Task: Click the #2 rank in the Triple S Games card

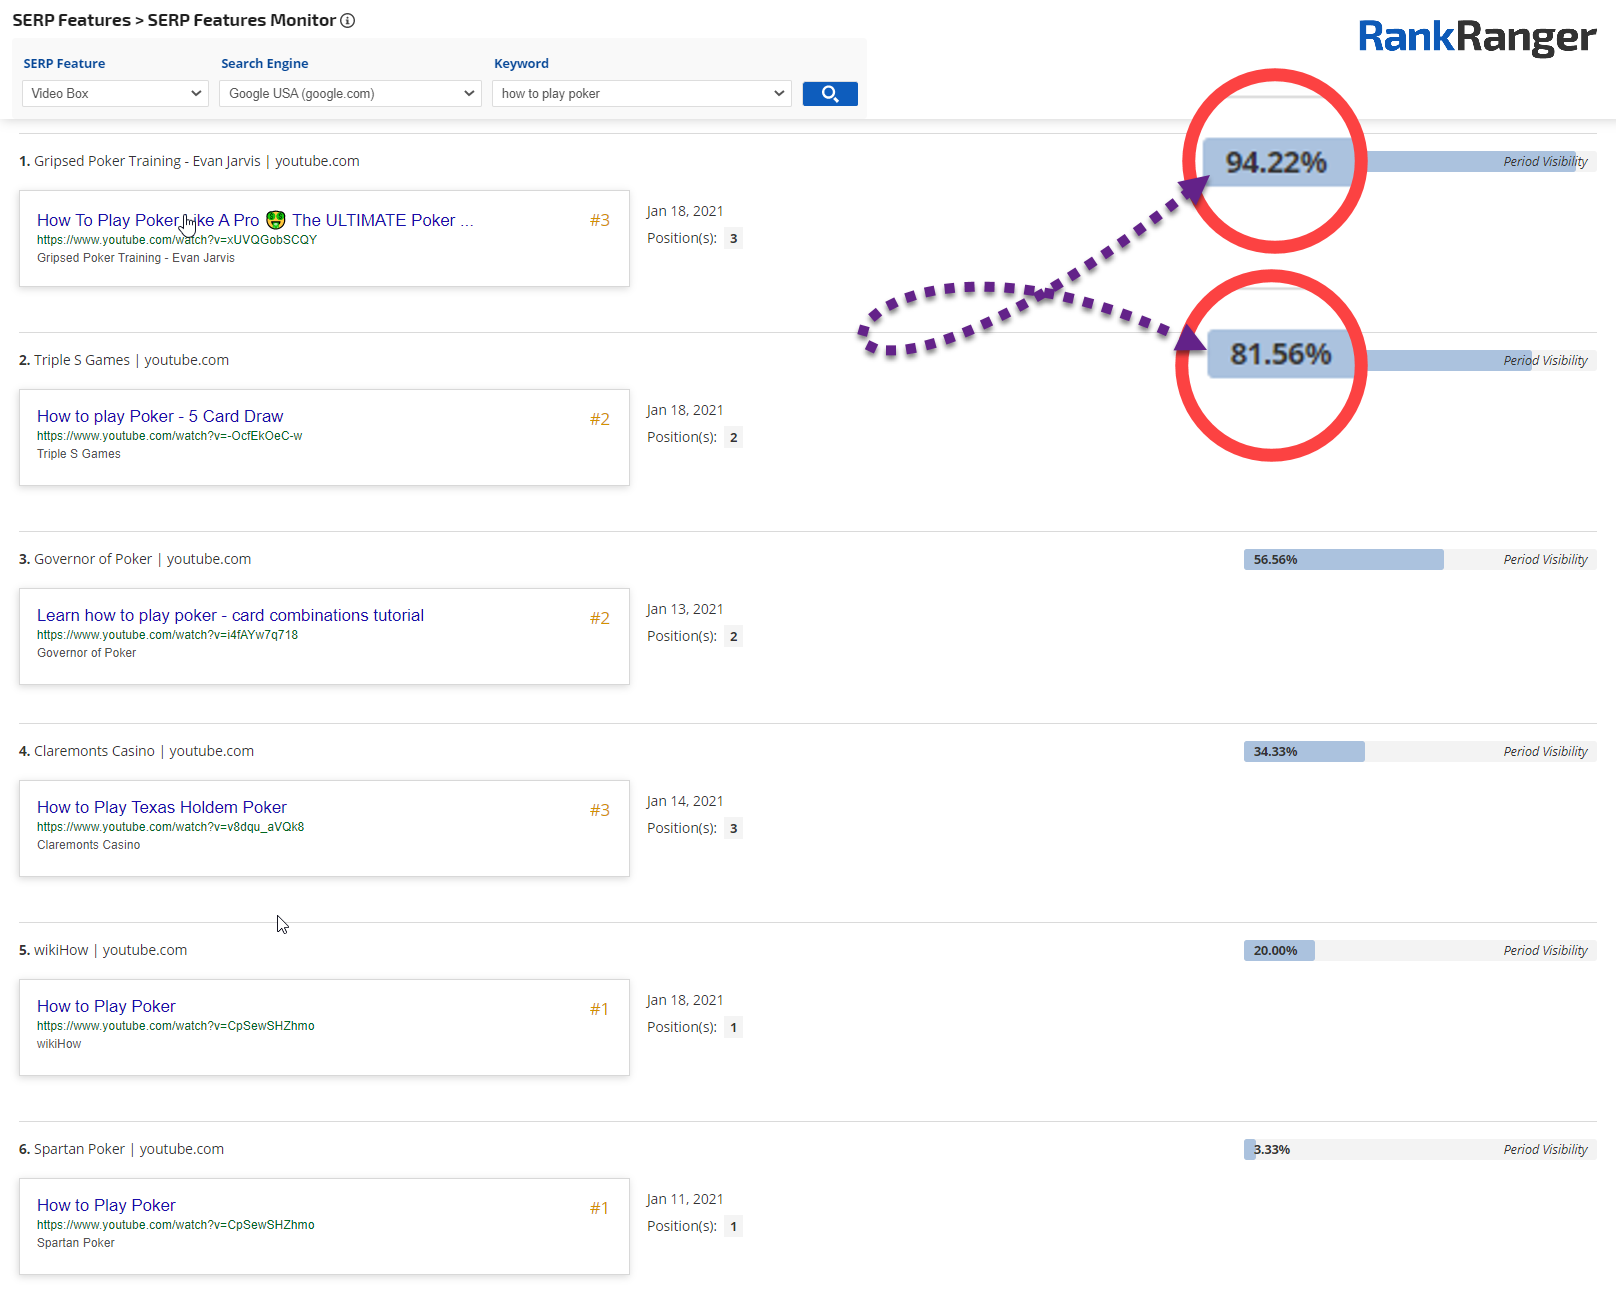Action: coord(599,419)
